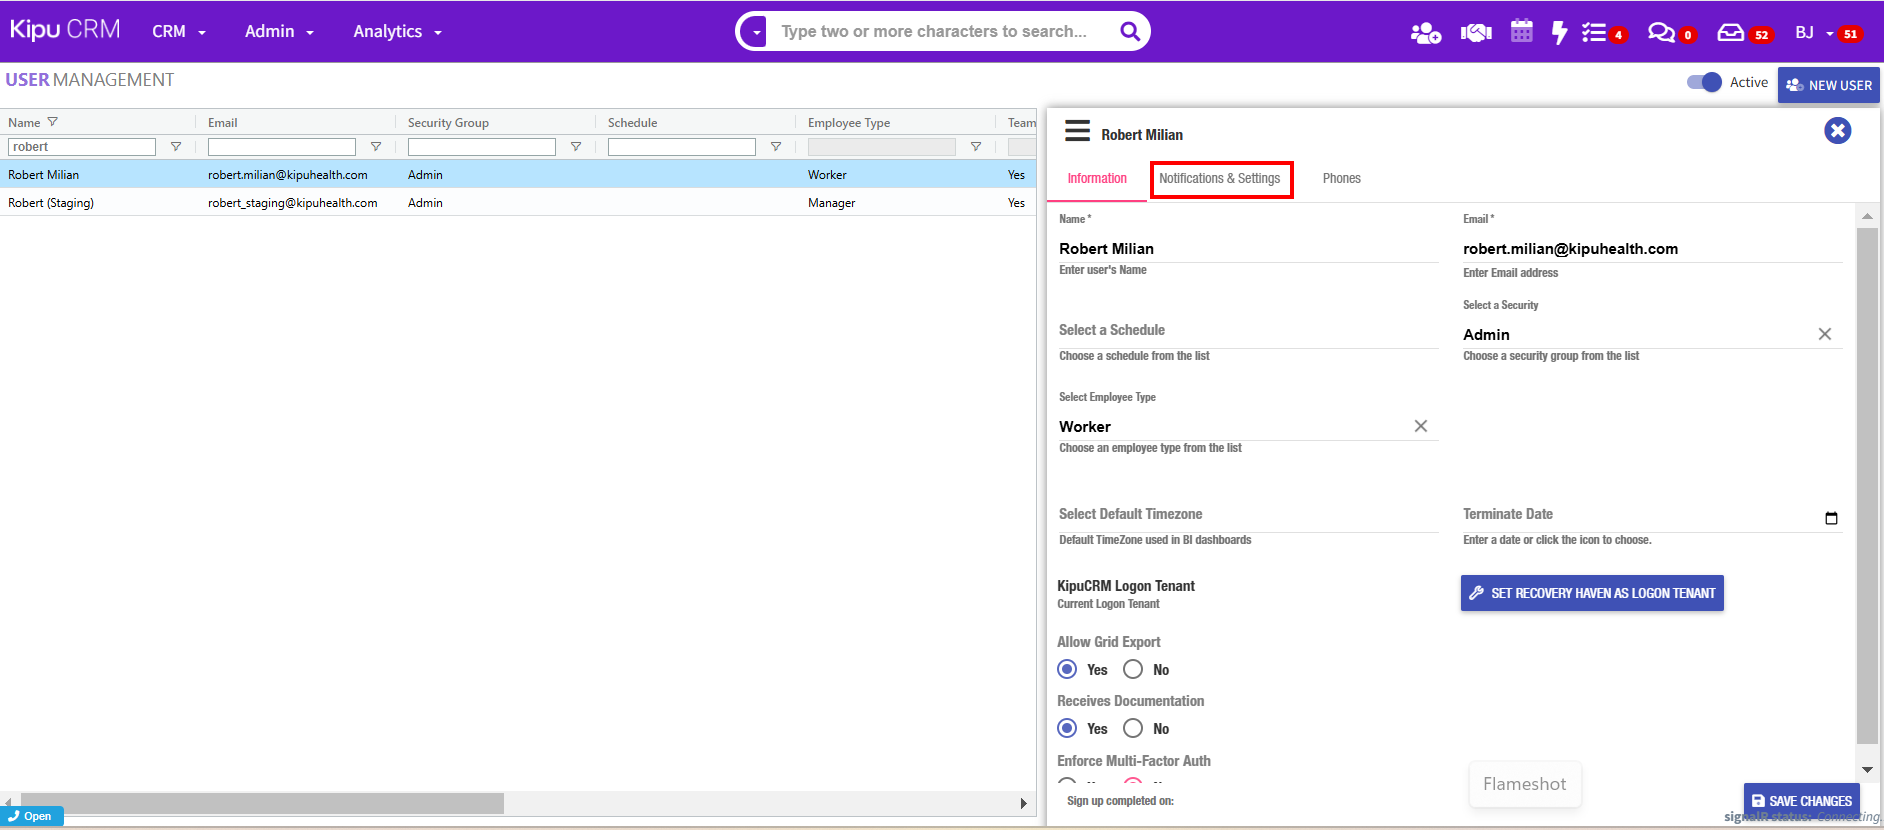1884x830 pixels.
Task: Open the inbox tray icon
Action: 1730,33
